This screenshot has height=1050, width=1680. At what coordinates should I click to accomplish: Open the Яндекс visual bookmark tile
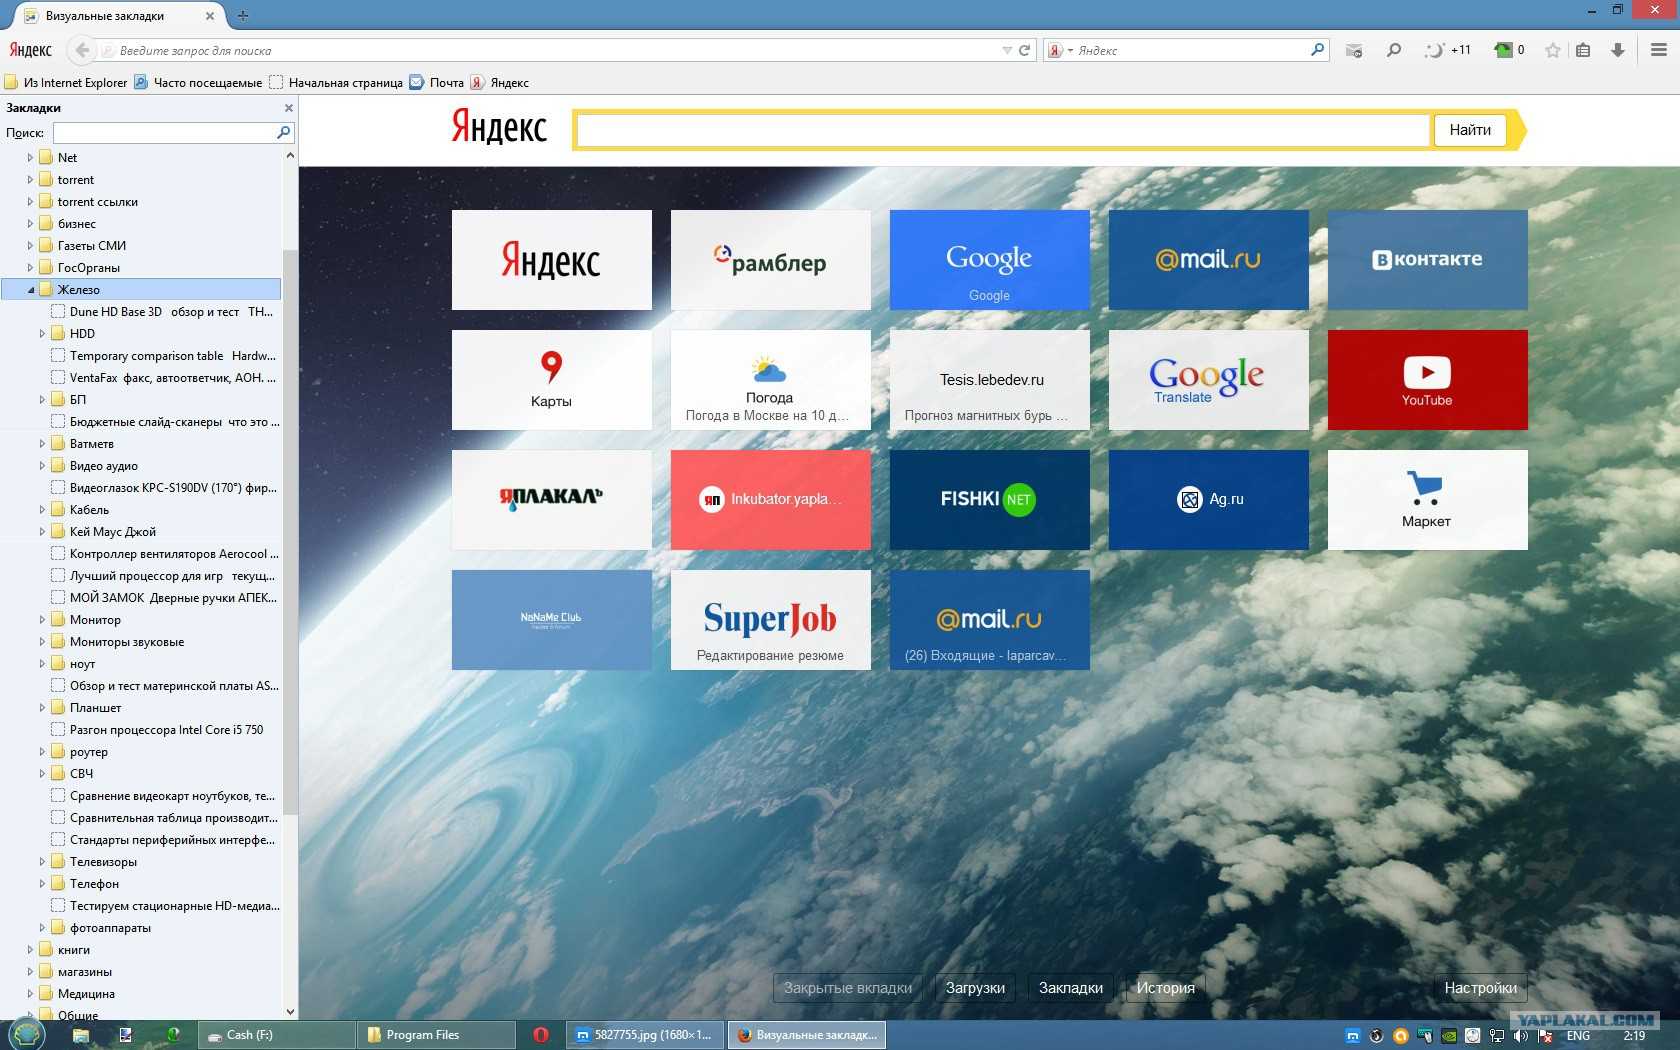point(551,260)
